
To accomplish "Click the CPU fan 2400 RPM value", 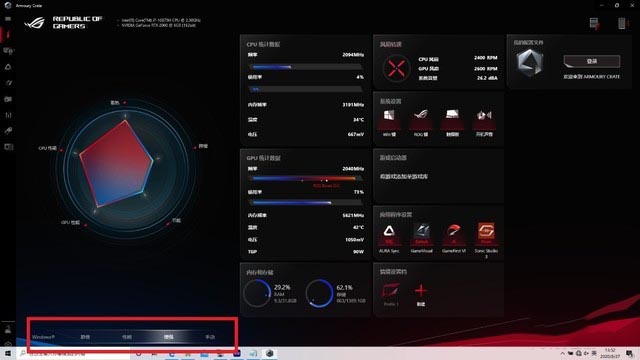I will point(486,58).
